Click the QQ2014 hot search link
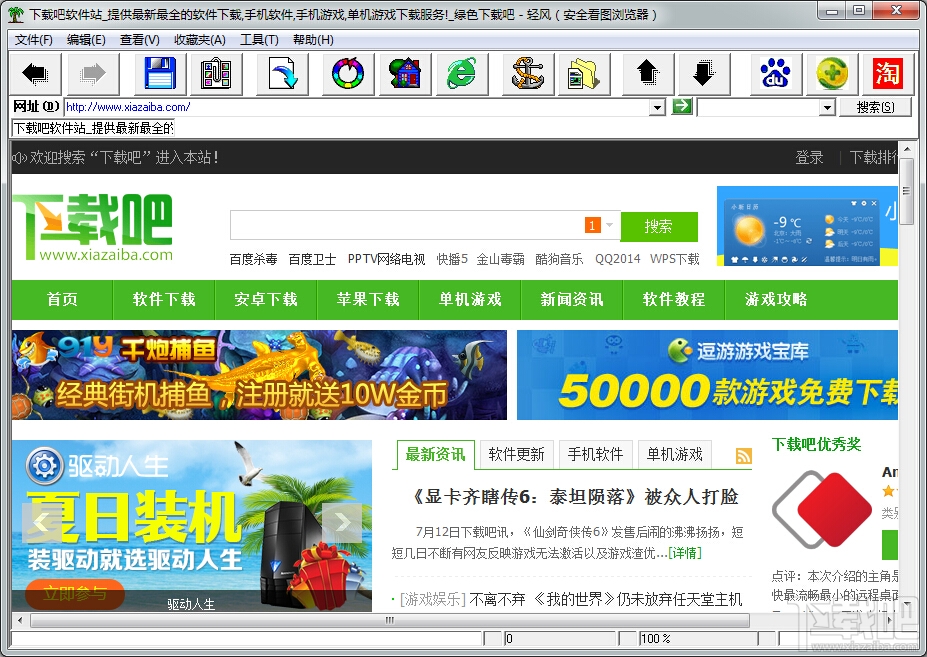The image size is (927, 657). 618,259
